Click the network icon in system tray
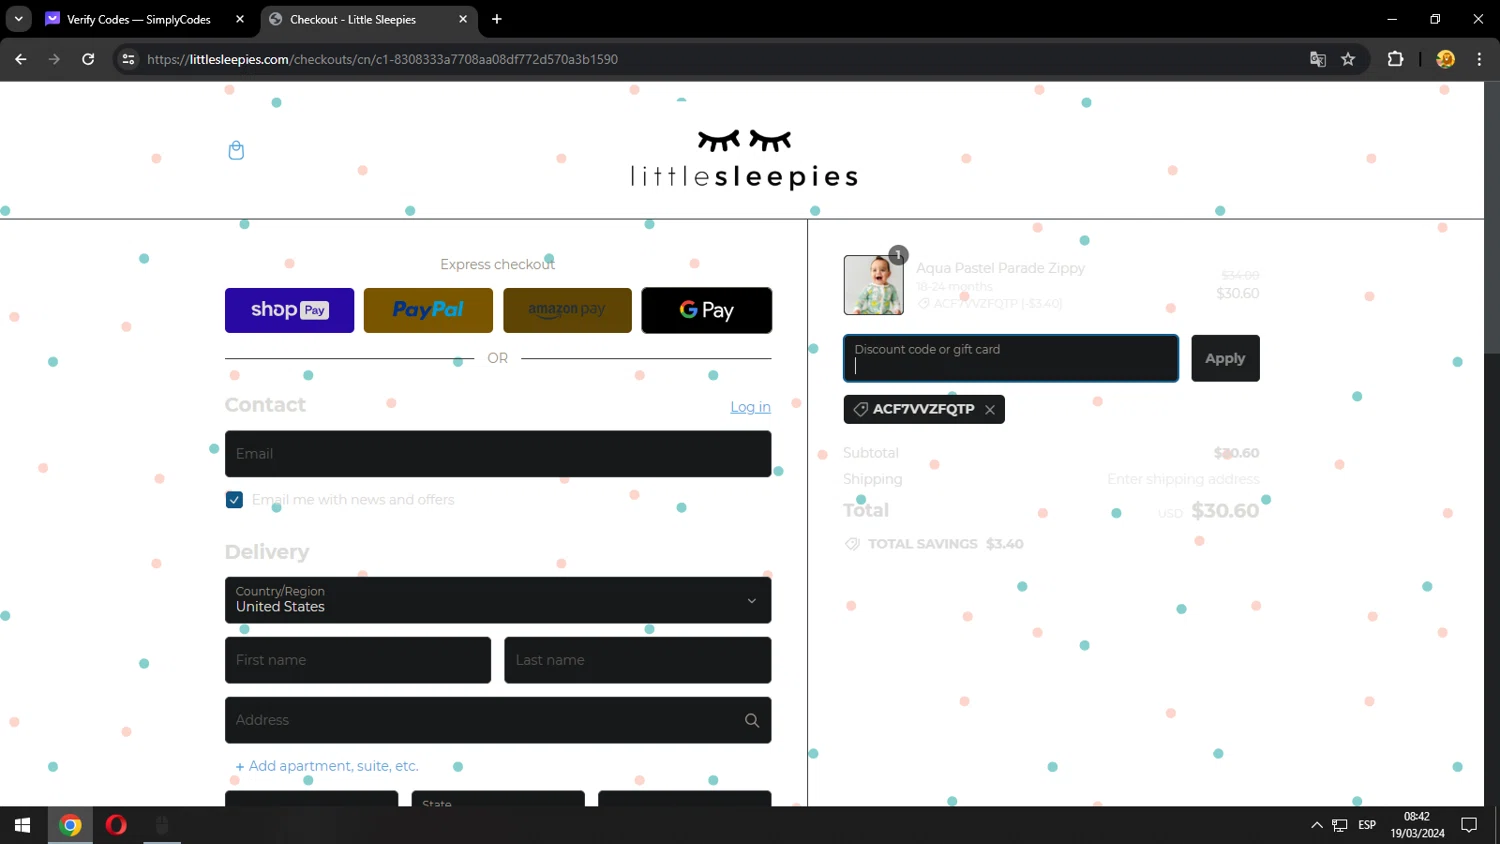Image resolution: width=1500 pixels, height=844 pixels. point(1340,825)
